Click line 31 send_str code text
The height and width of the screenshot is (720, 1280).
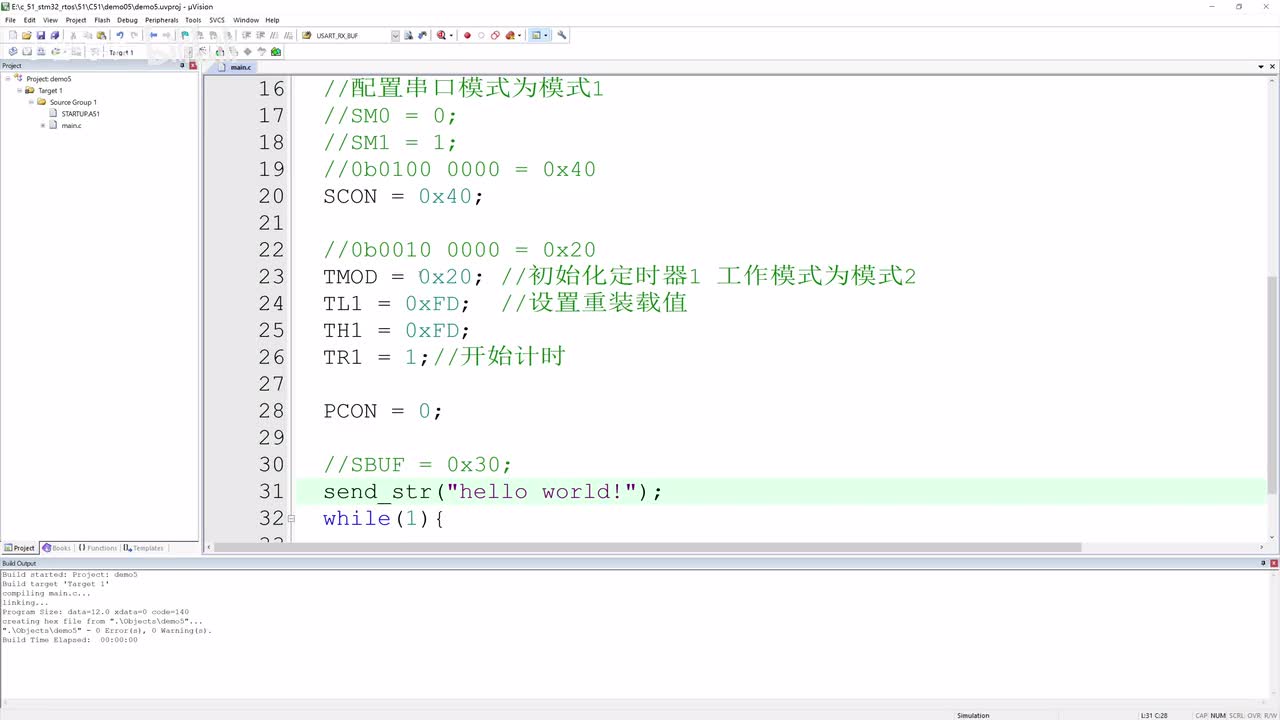coord(492,491)
